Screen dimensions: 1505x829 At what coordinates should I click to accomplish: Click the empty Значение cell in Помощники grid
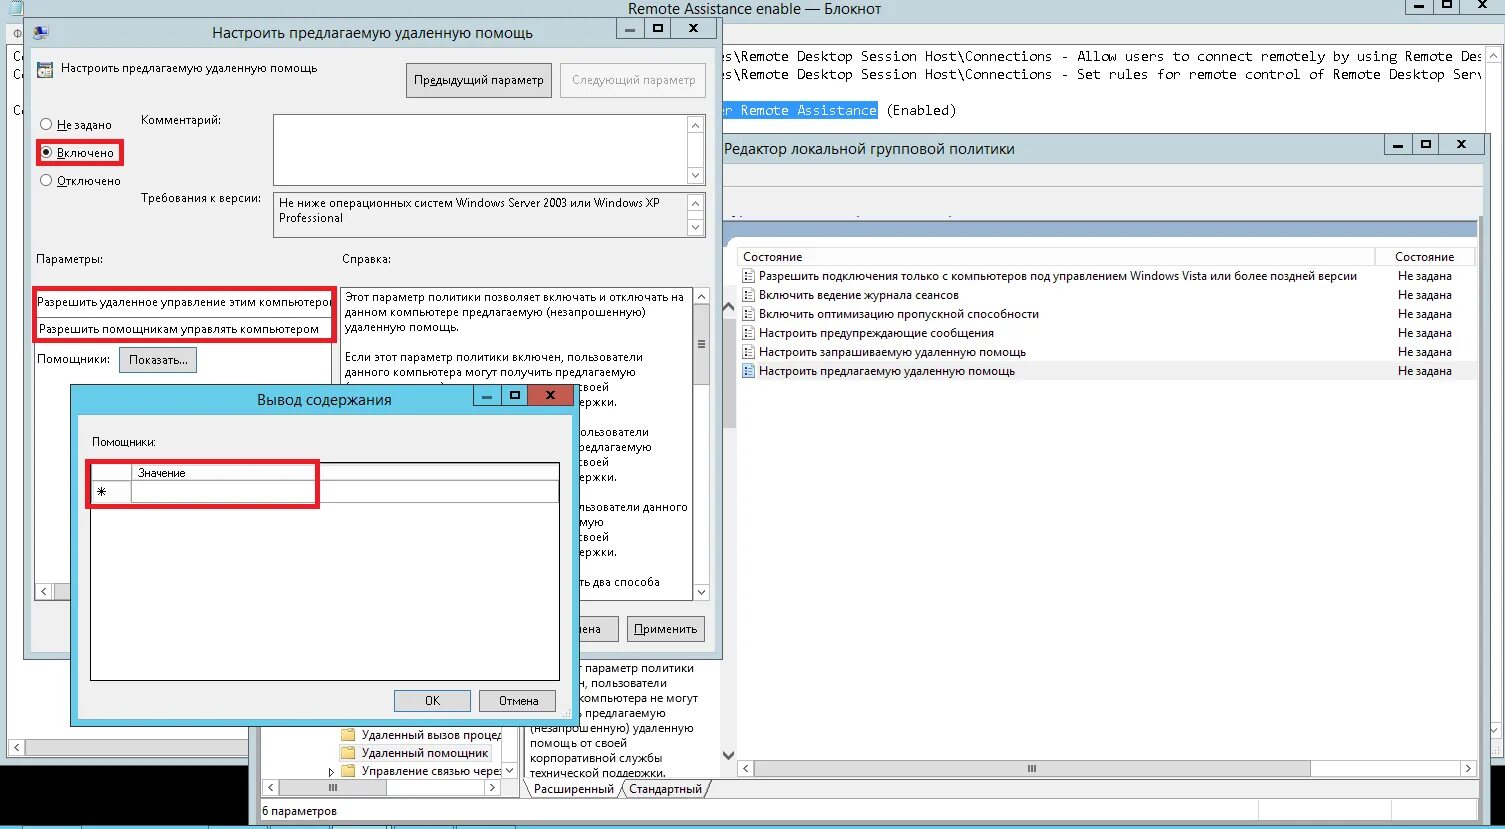click(x=345, y=492)
